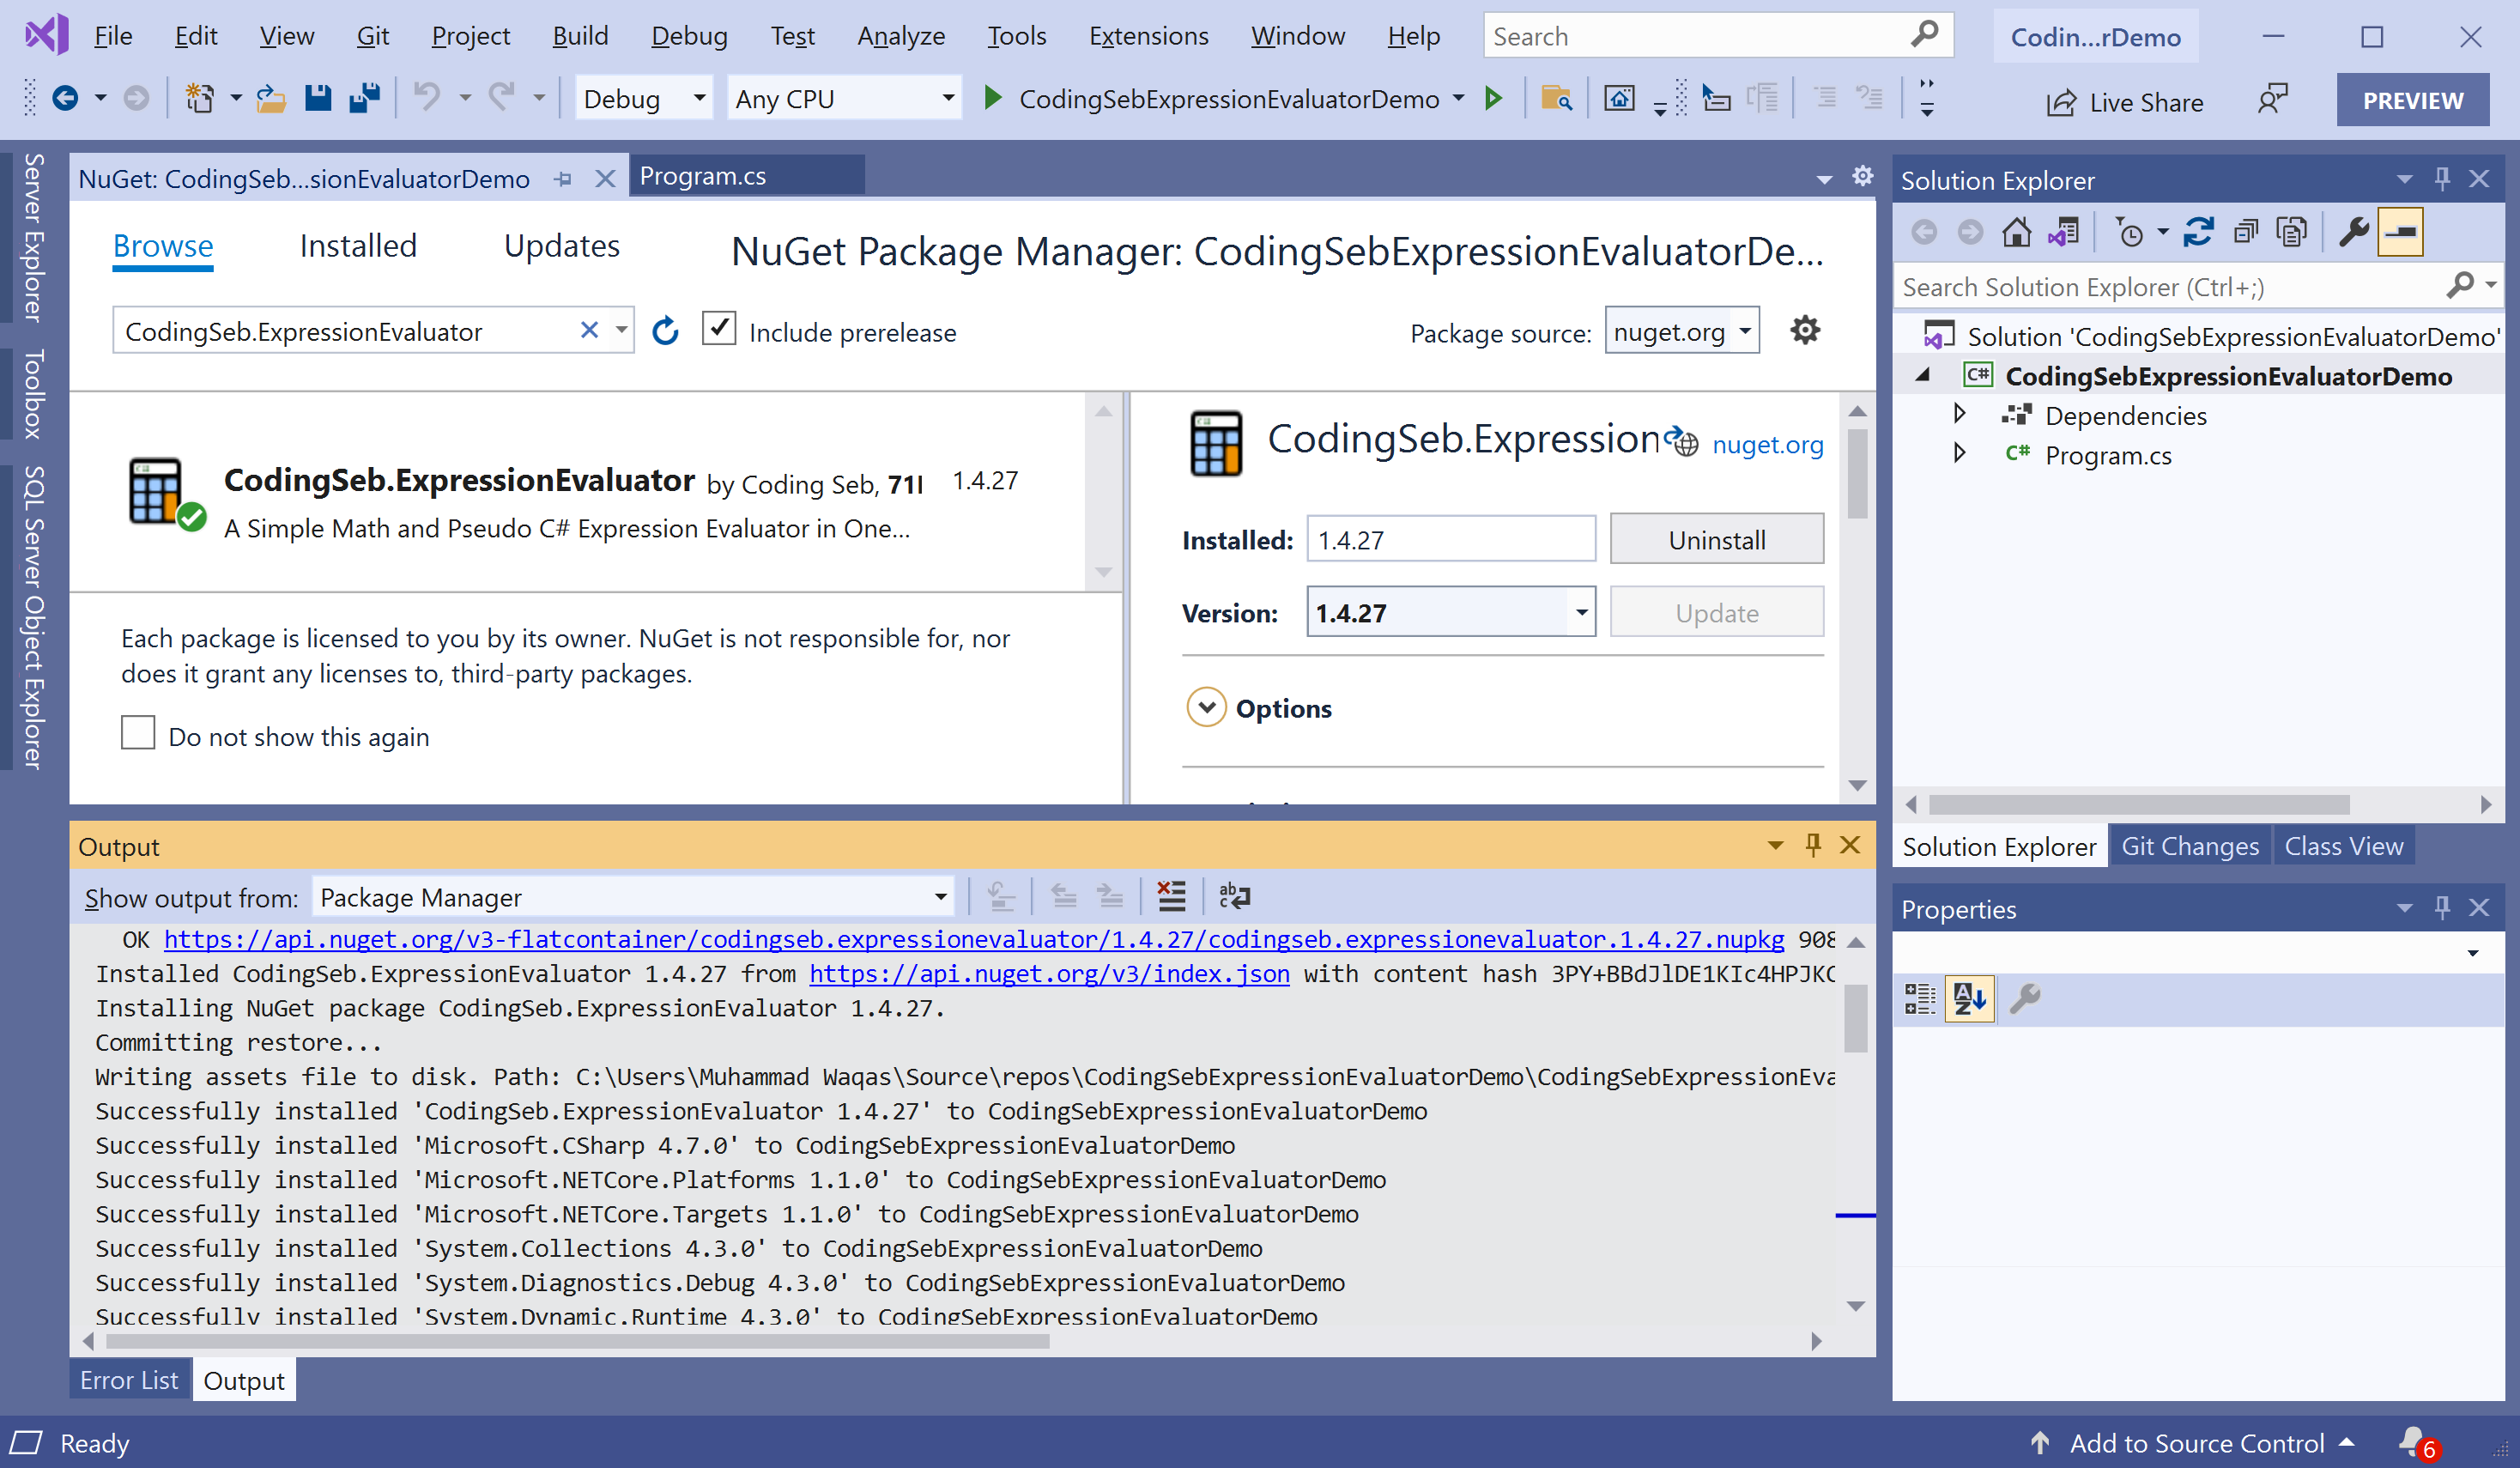Expand the Dependencies tree node

point(1959,414)
